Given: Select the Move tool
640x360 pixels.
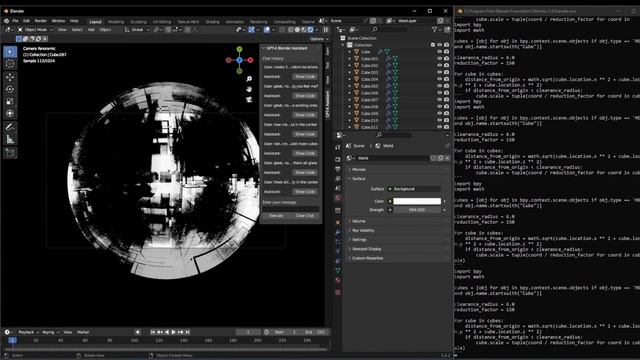Looking at the screenshot, I should 10,77.
